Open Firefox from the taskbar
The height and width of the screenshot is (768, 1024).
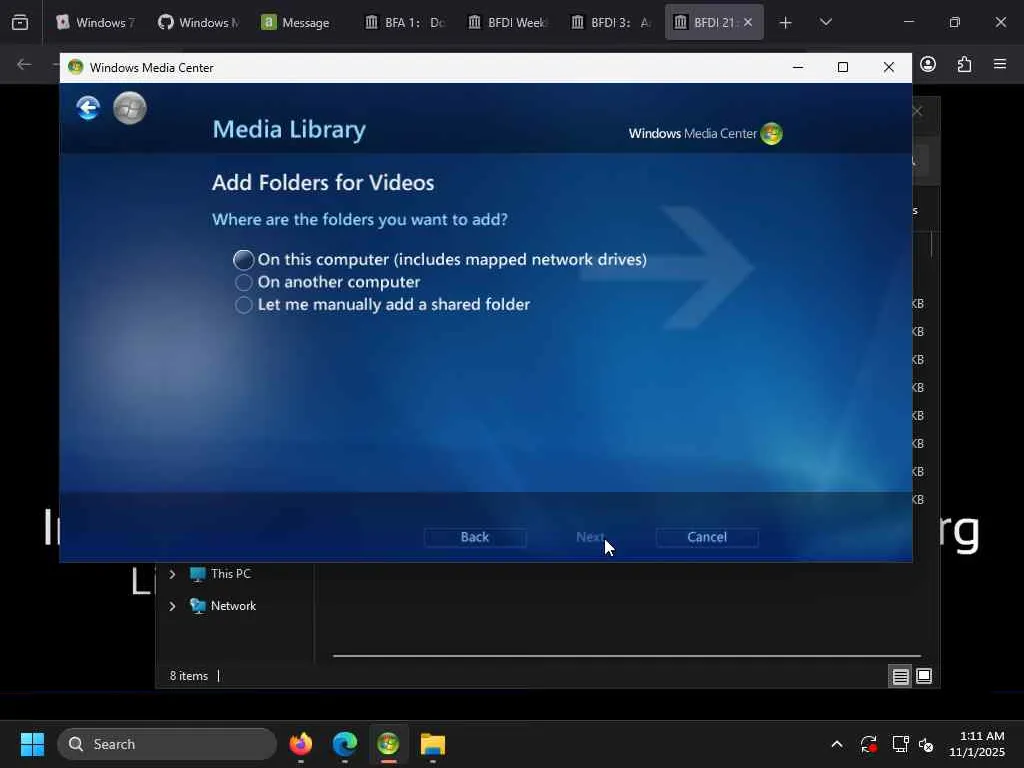[301, 744]
